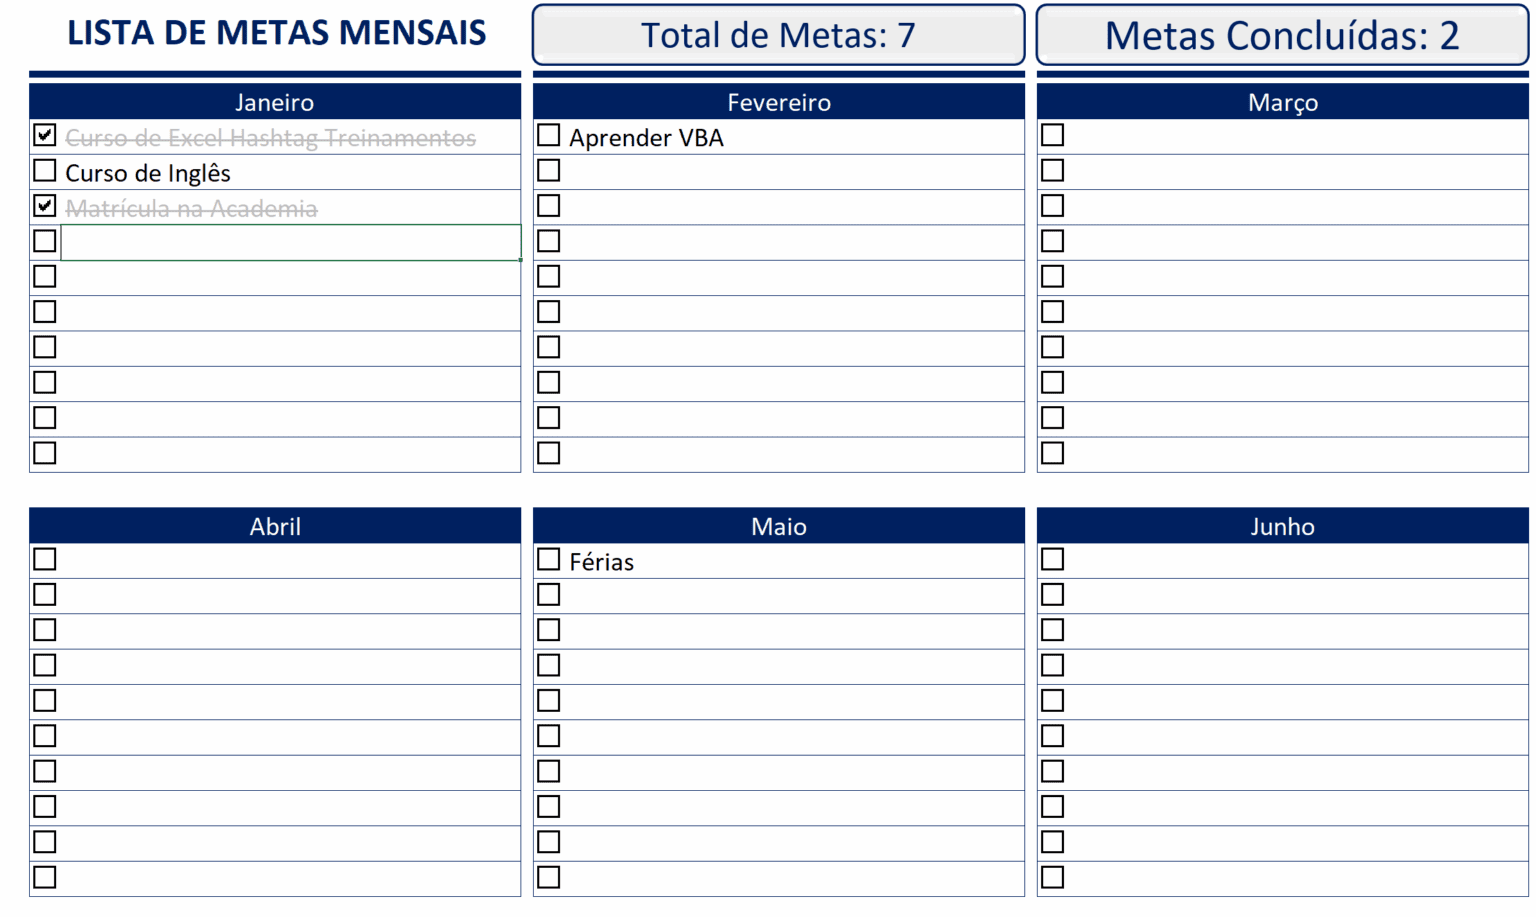Check the Férias goal in Maio

pos(548,558)
